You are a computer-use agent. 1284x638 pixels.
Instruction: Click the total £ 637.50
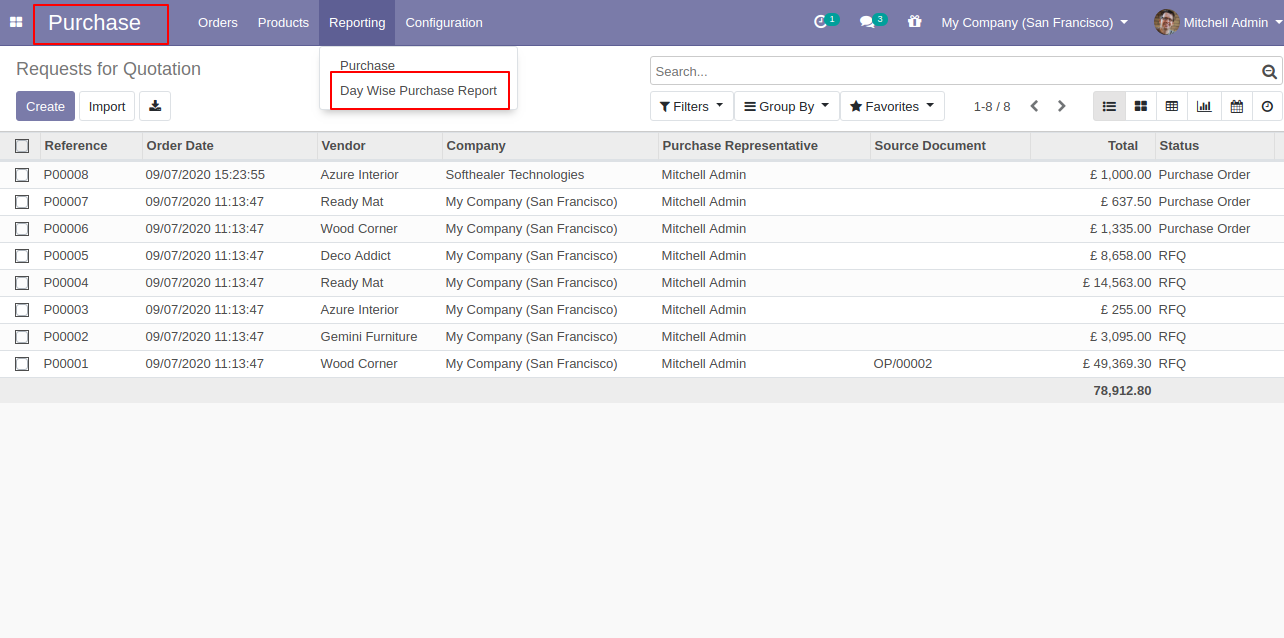click(x=1126, y=202)
